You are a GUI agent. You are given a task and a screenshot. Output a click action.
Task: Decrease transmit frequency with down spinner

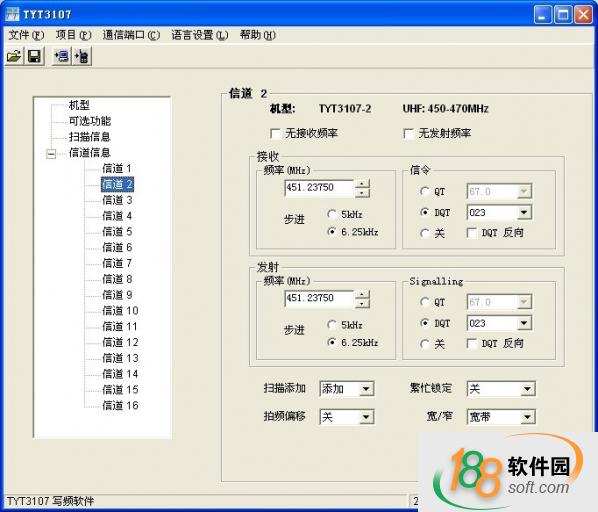coord(362,303)
